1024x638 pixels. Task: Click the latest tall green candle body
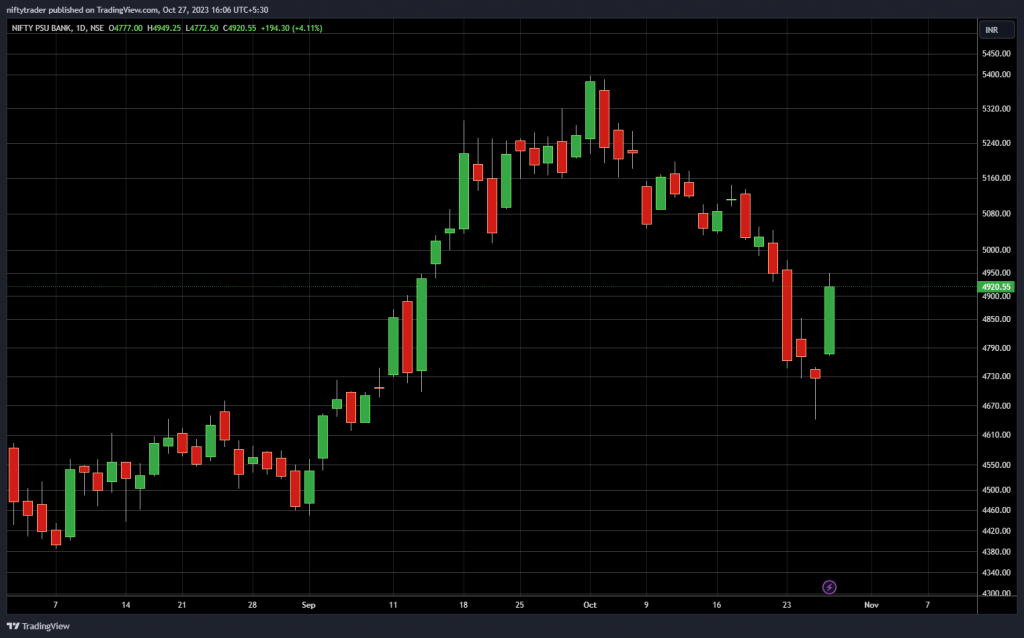click(829, 321)
